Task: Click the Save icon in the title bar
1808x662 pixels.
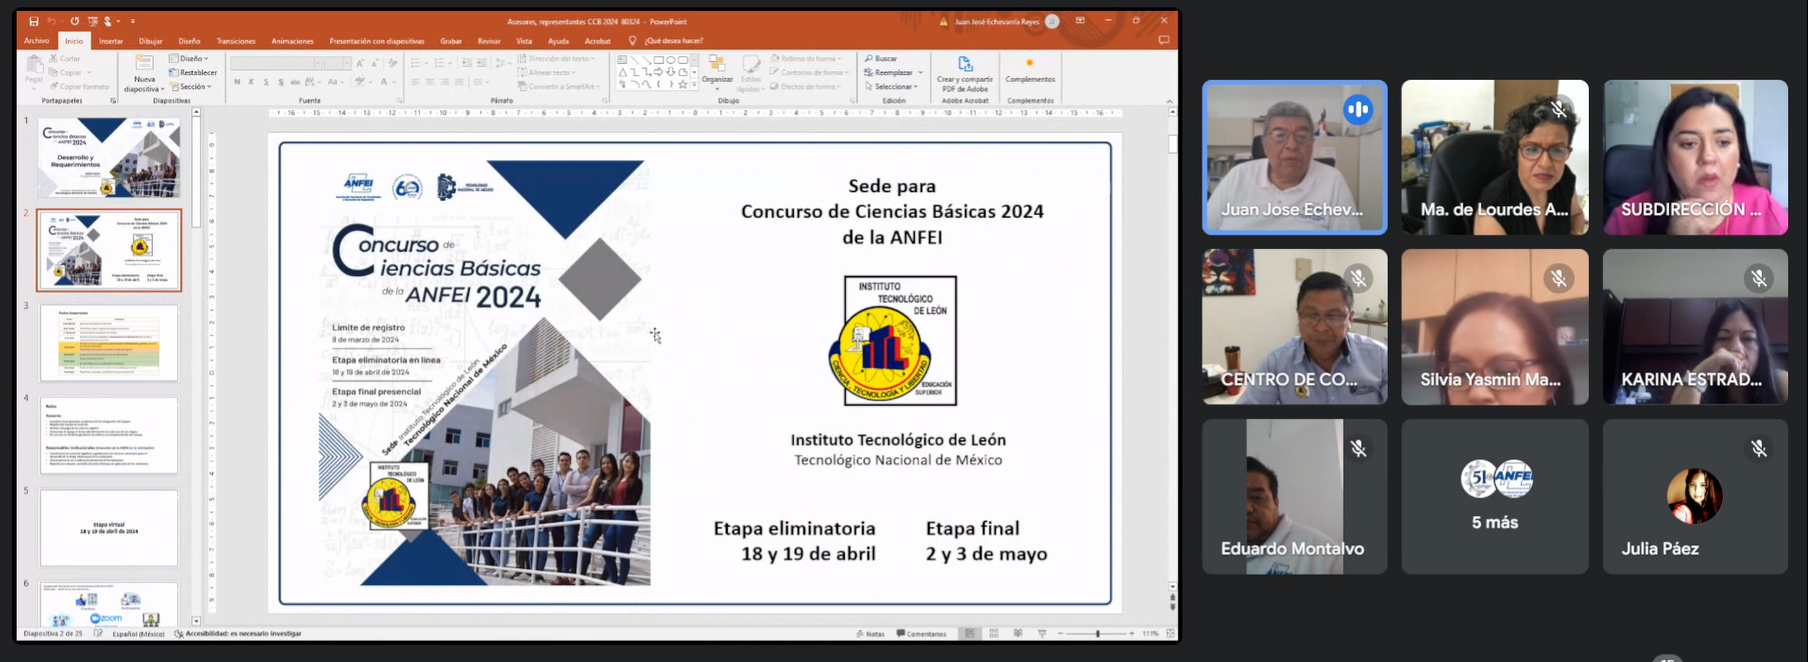Action: coord(34,21)
